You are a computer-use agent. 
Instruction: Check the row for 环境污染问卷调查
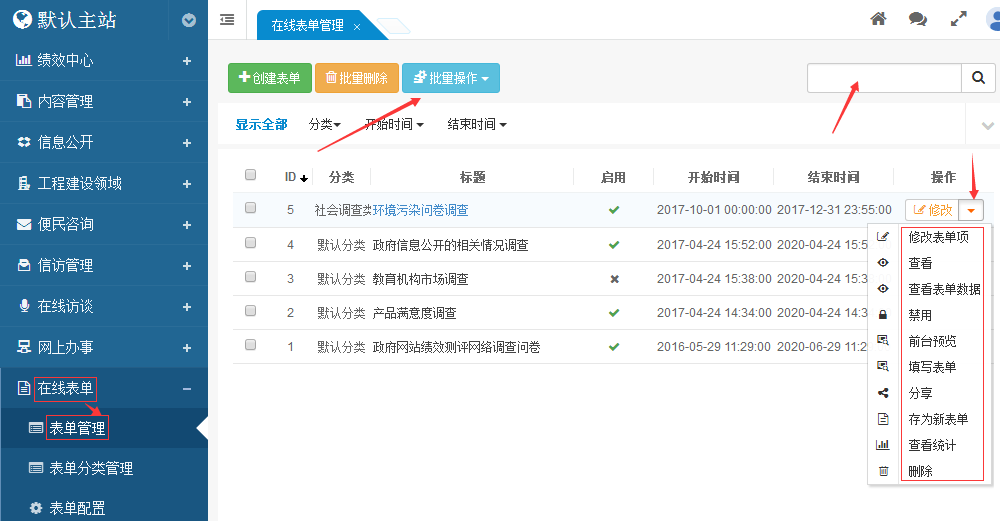(x=251, y=209)
